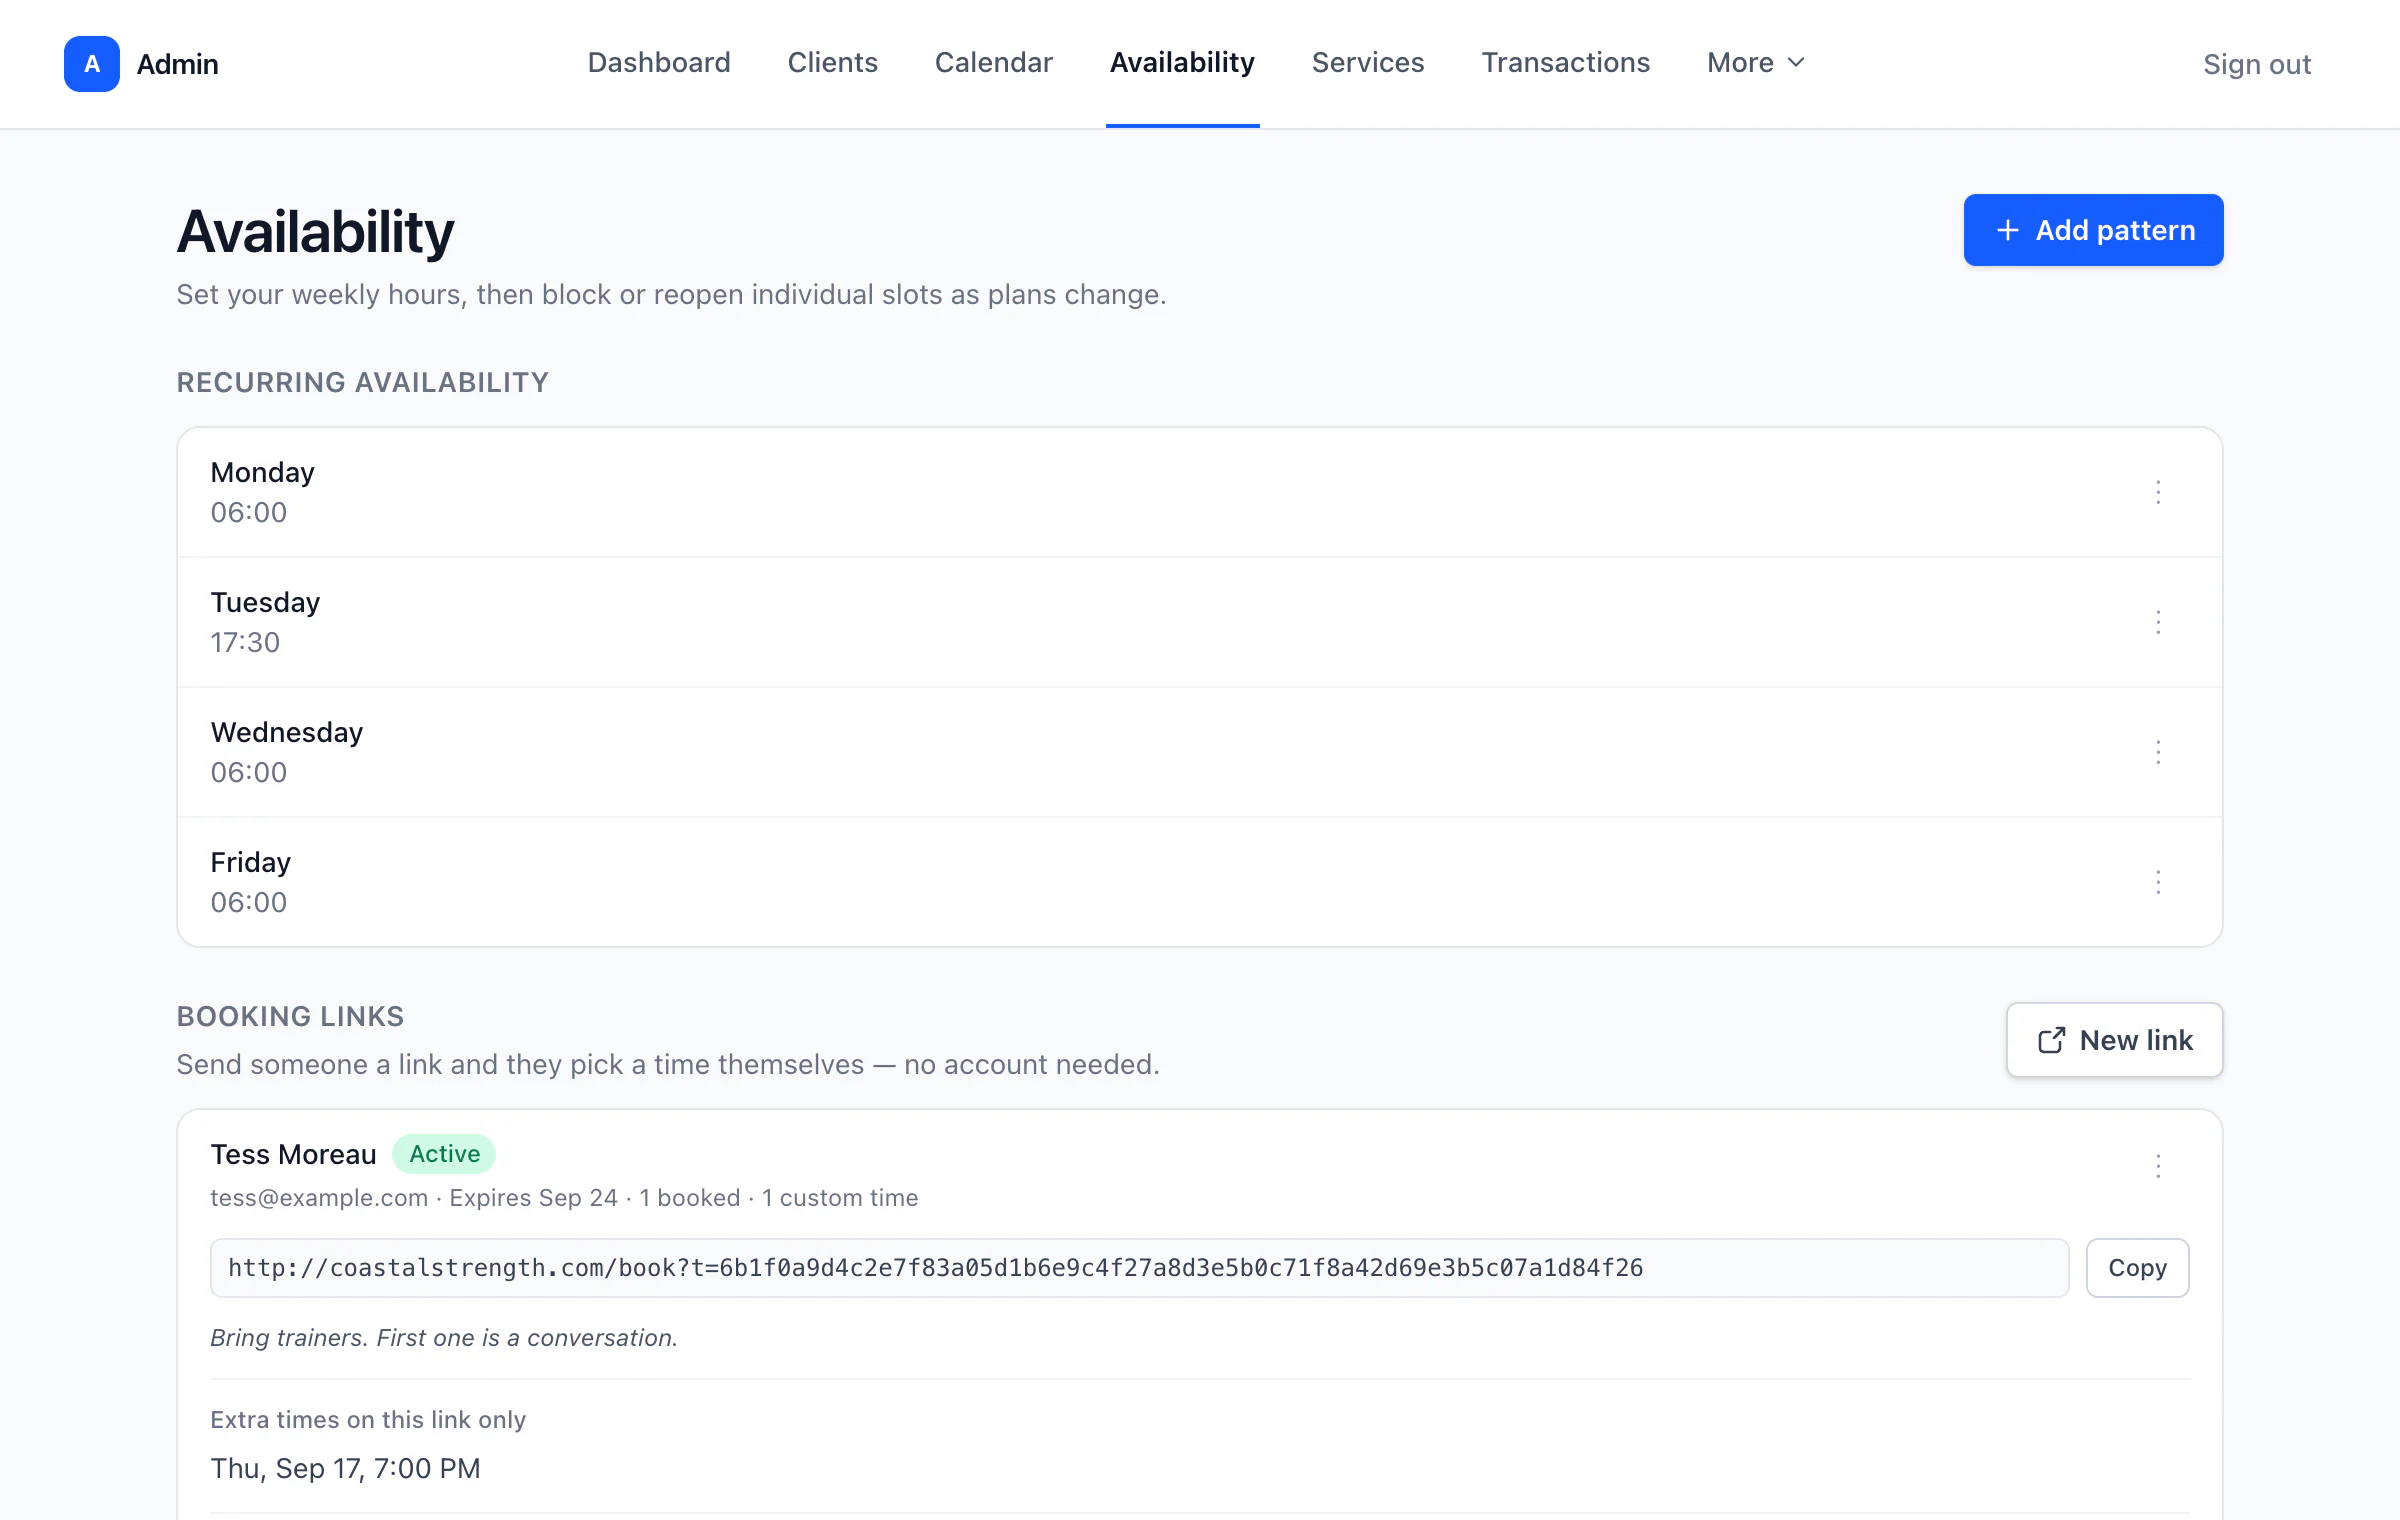2400x1520 pixels.
Task: Click extra time Thu, Sep 17, 7:00 PM
Action: (x=345, y=1468)
